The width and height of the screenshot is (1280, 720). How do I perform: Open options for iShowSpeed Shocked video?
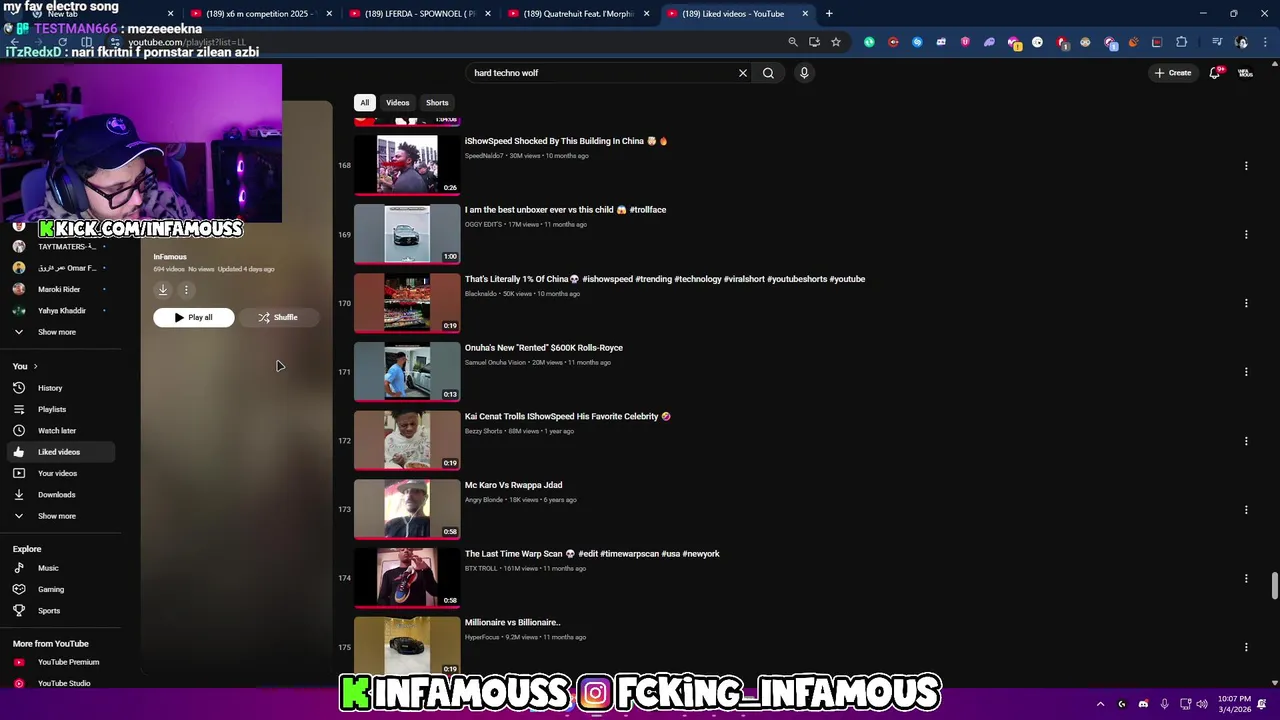pyautogui.click(x=1246, y=166)
